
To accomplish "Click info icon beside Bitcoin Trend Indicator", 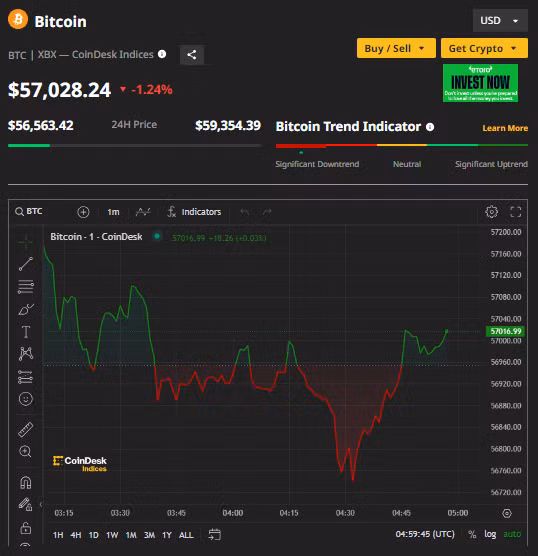I will click(x=430, y=127).
